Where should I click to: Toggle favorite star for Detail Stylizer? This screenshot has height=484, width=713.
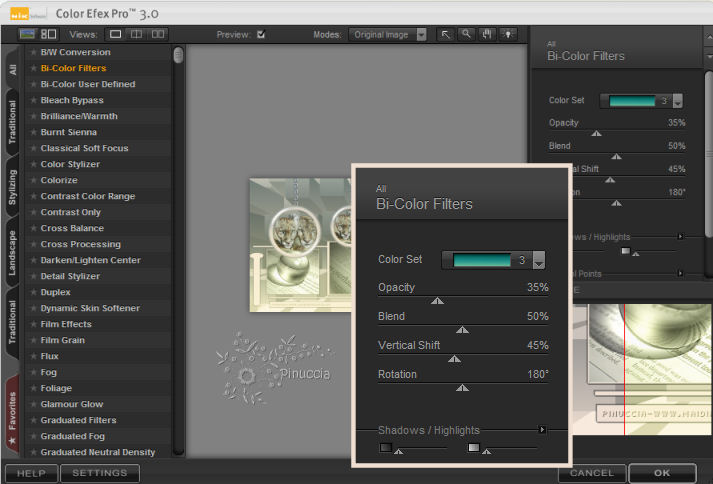tap(34, 276)
